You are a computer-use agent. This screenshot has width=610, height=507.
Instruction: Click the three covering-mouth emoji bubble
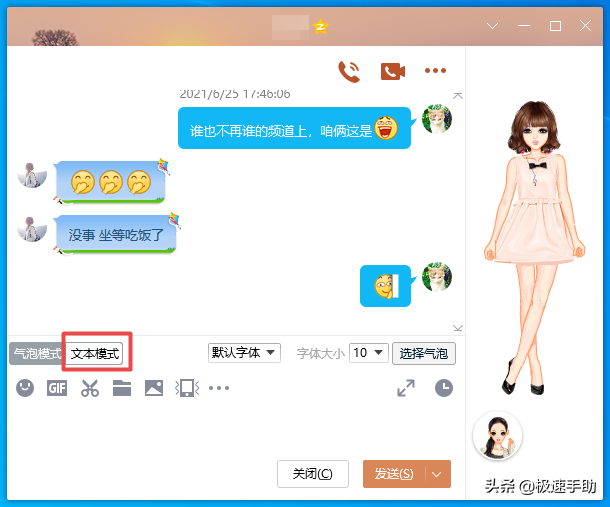click(110, 182)
